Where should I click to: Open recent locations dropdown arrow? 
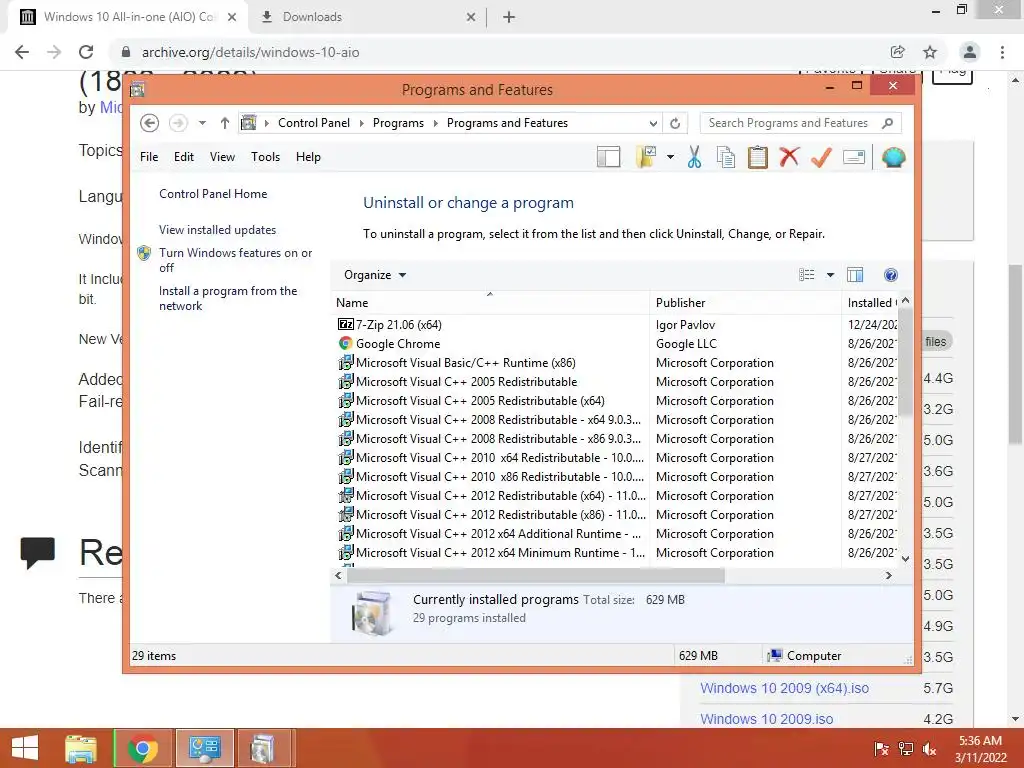pos(202,123)
